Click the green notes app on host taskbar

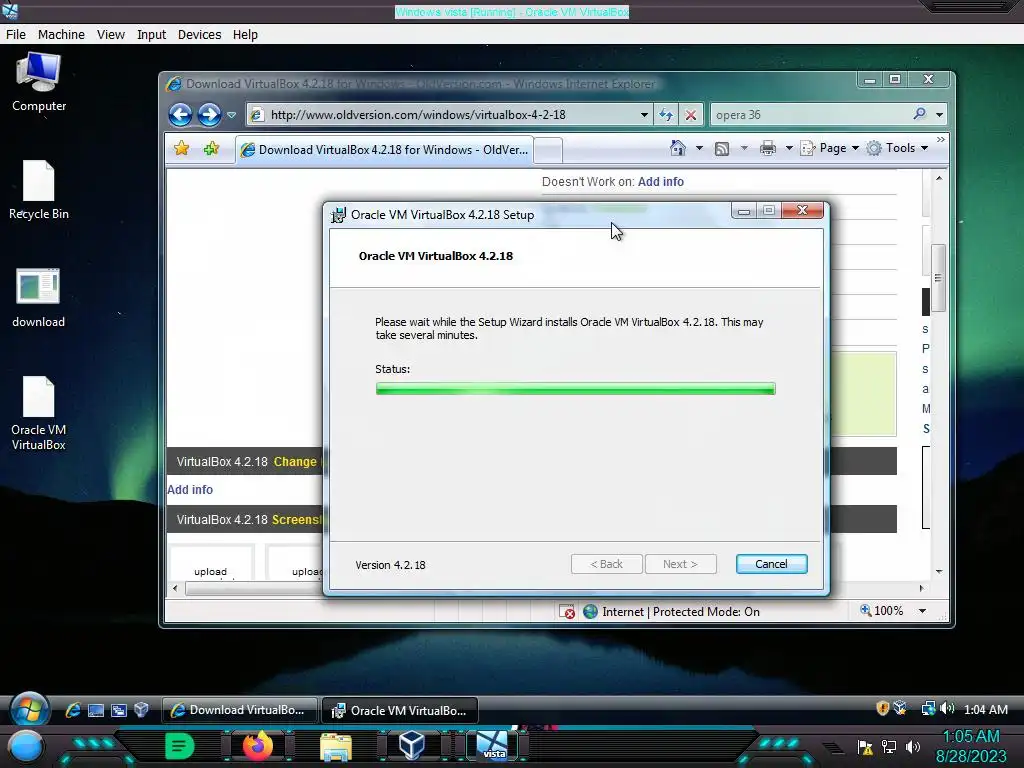tap(180, 746)
